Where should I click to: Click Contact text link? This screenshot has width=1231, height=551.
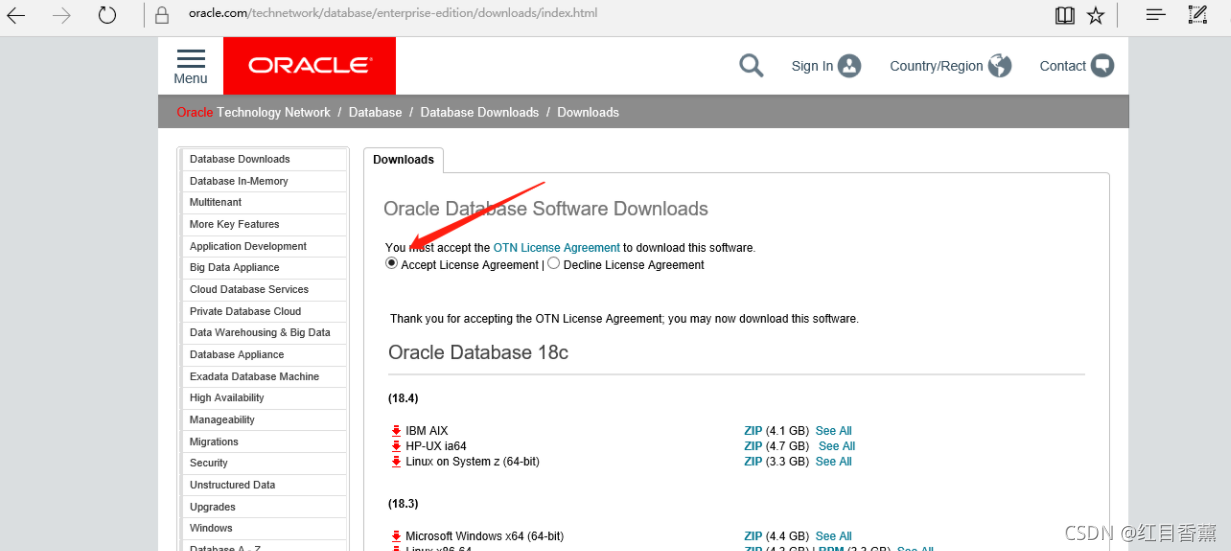1062,66
